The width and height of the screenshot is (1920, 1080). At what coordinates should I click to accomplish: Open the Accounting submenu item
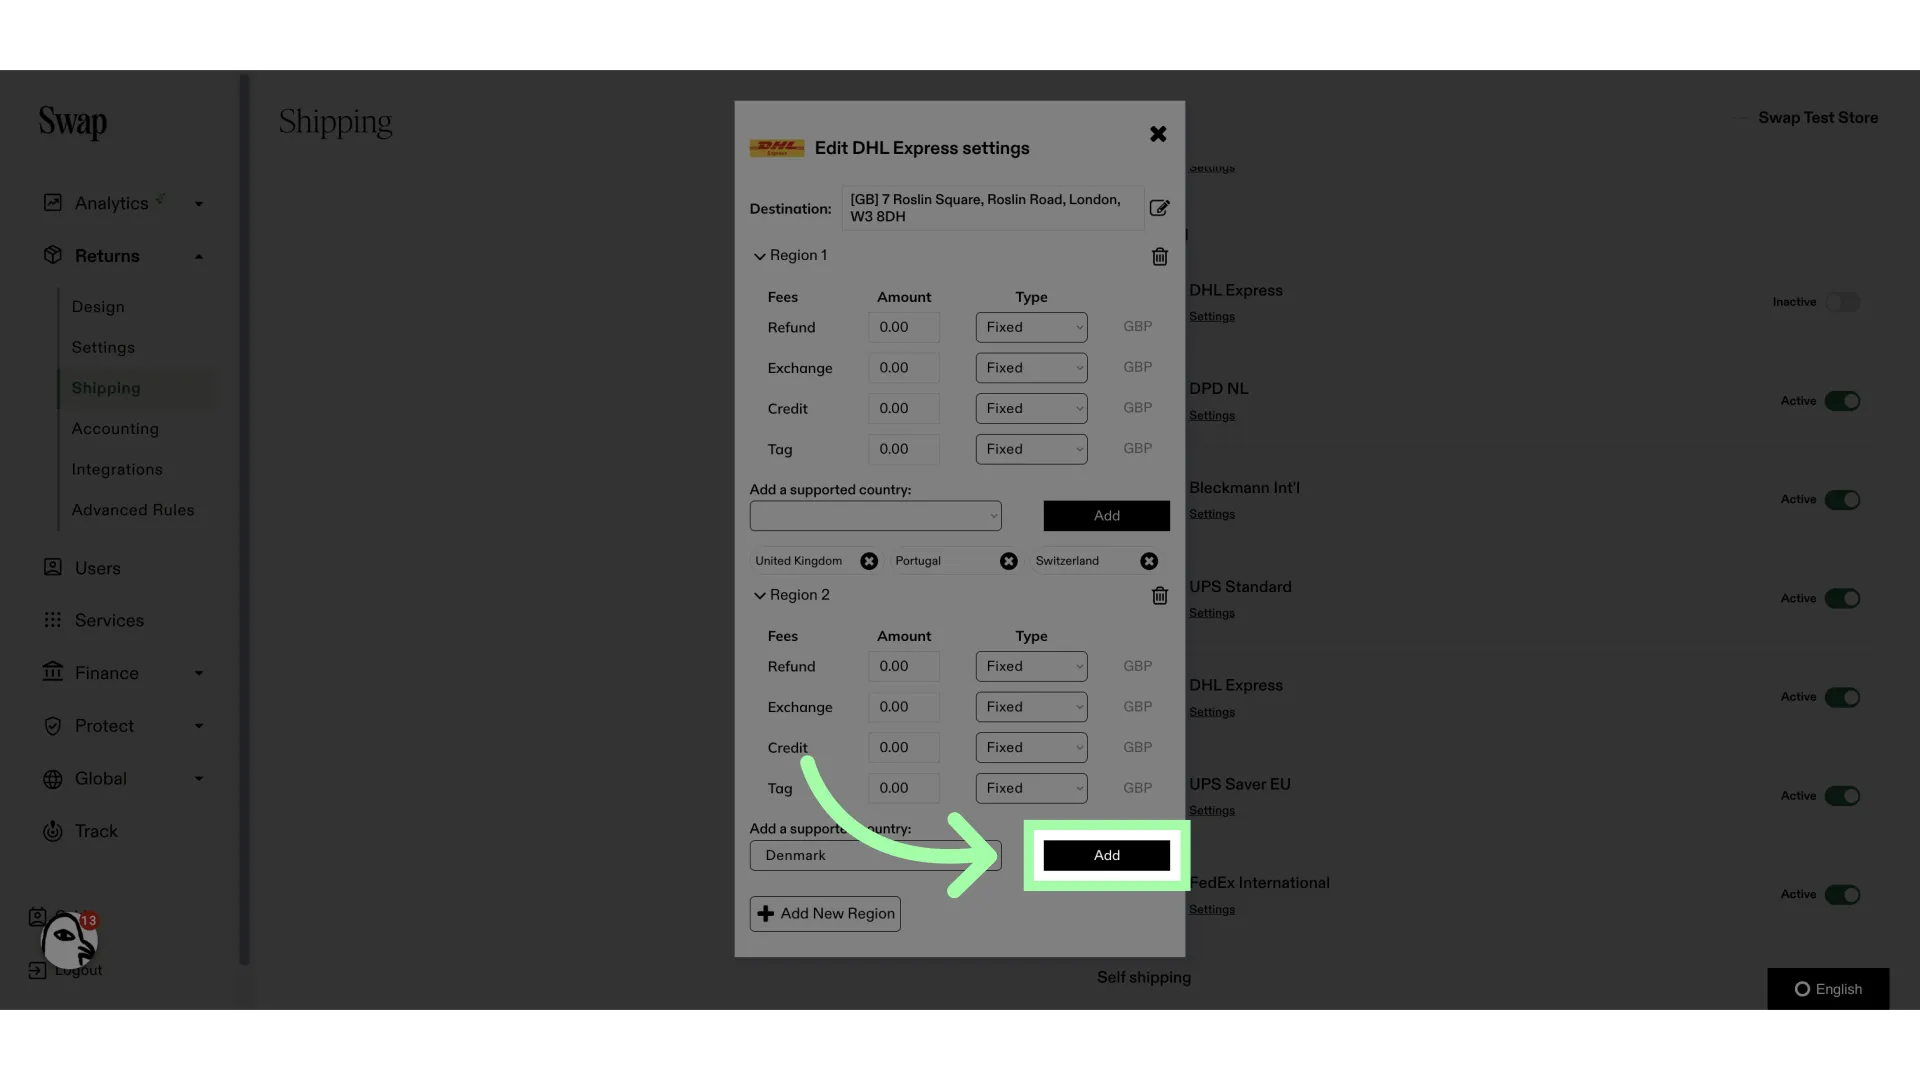click(x=115, y=429)
